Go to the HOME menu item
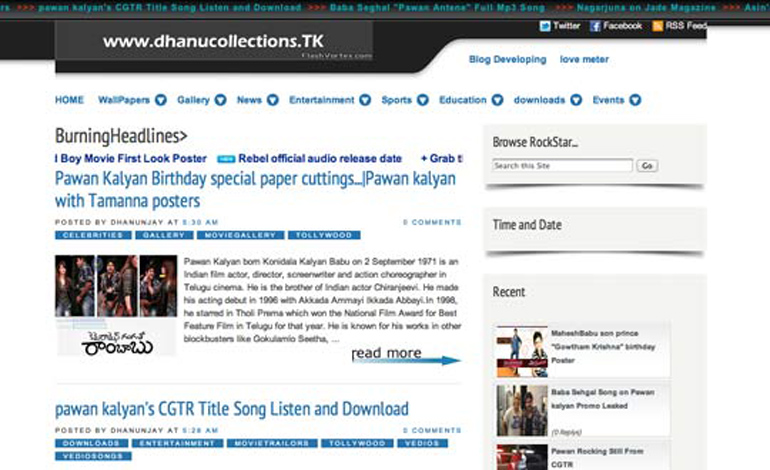Screen dimensions: 770x470 click(69, 100)
